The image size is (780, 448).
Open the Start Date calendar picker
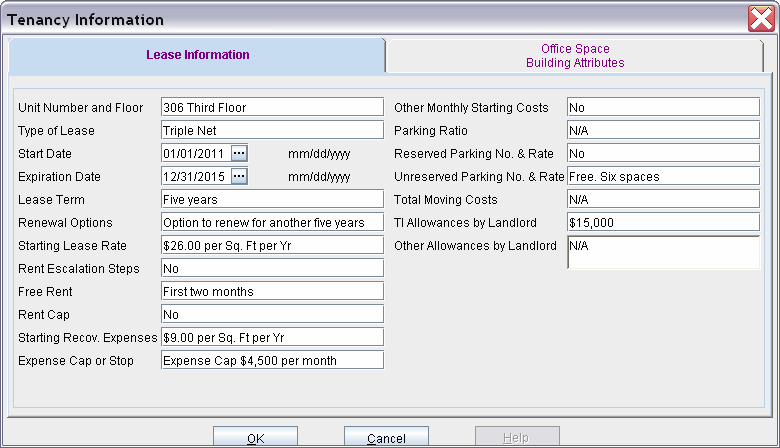pyautogui.click(x=239, y=153)
